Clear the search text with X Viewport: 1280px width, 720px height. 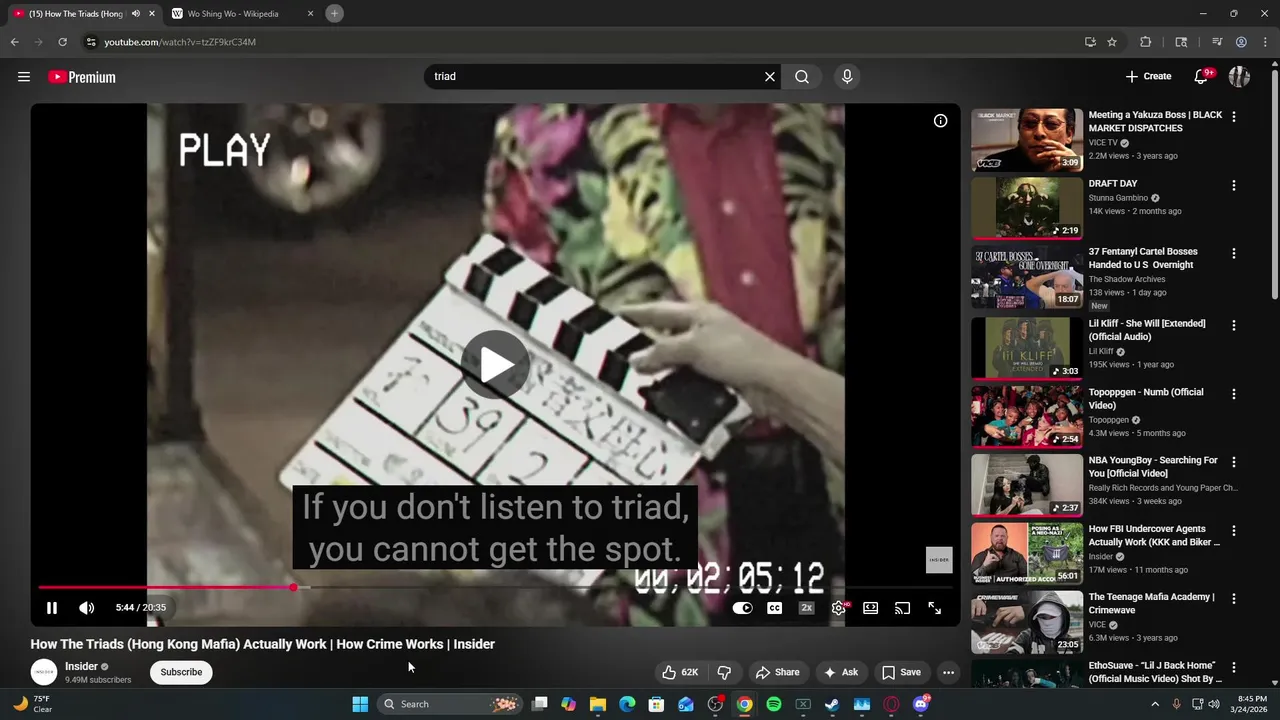pos(770,77)
